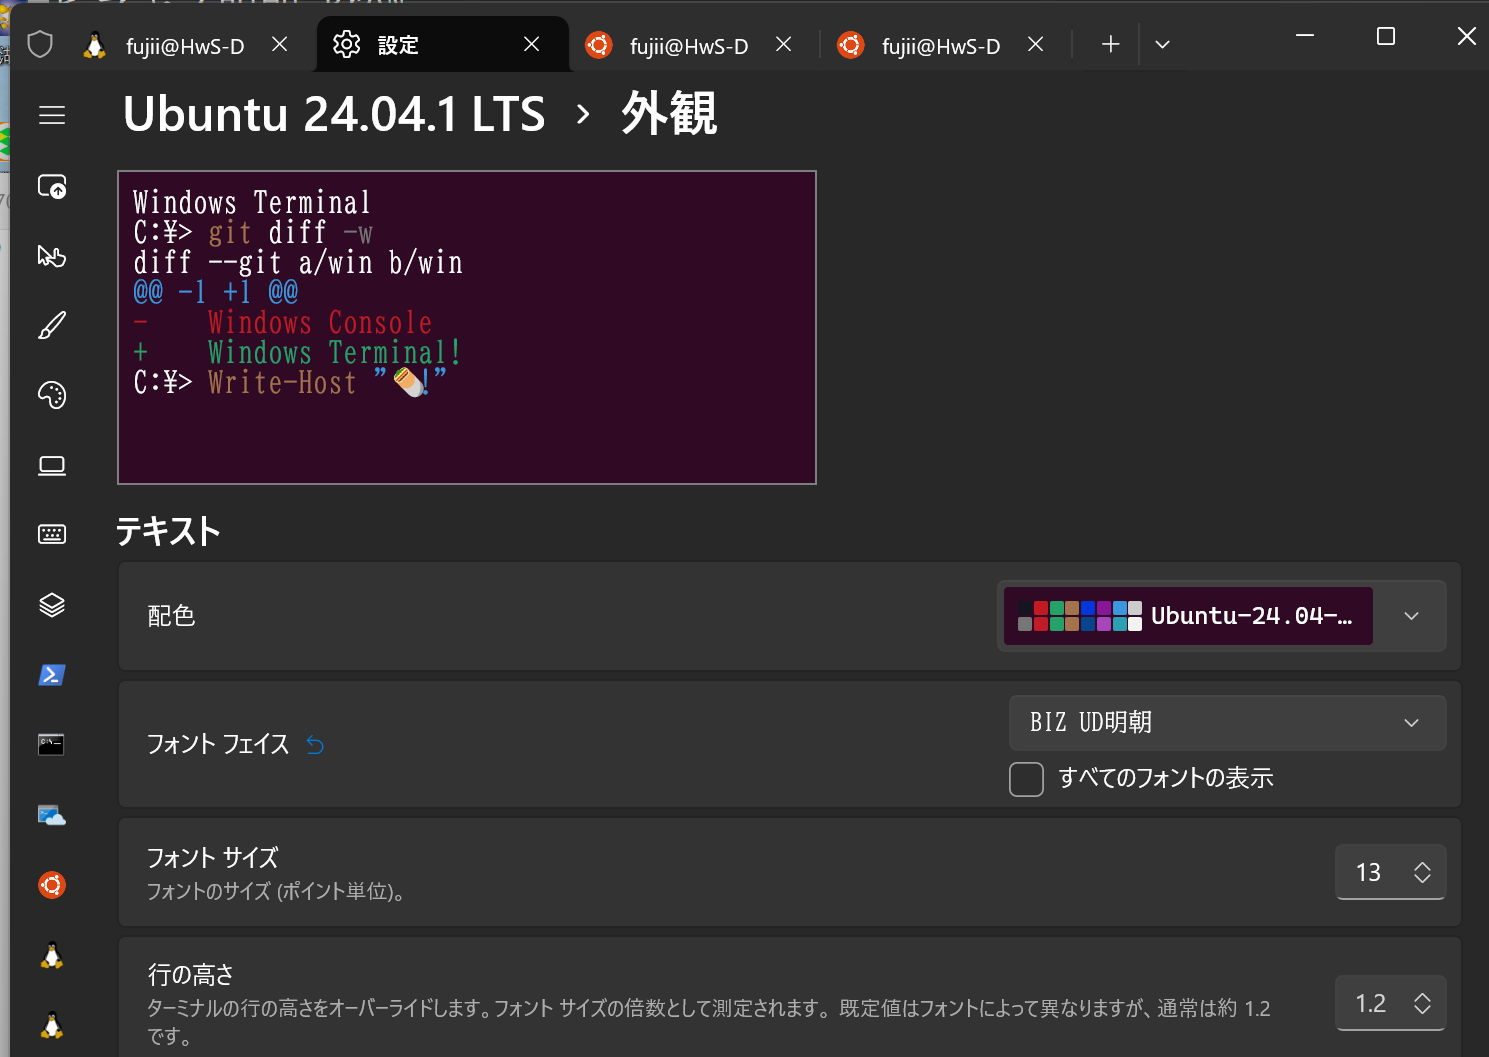
Task: Open the hamburger navigation menu
Action: (x=52, y=115)
